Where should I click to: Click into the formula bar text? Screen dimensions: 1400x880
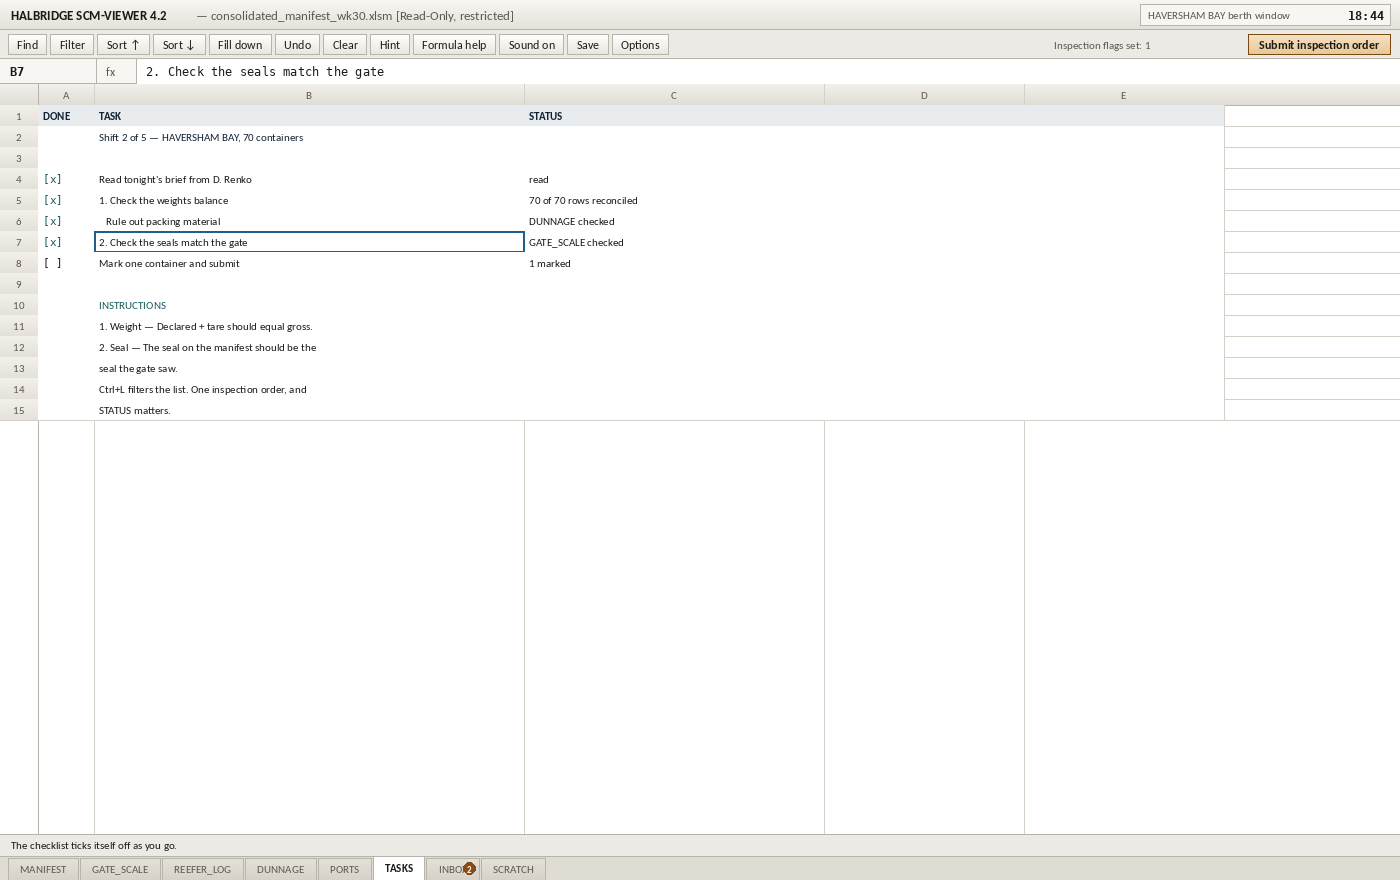768,72
